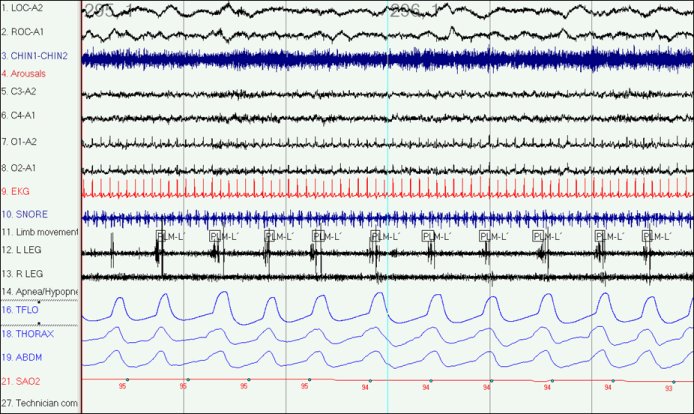Select the Apnea/Hypopnea channel label
Image resolution: width=694 pixels, height=414 pixels.
click(39, 291)
